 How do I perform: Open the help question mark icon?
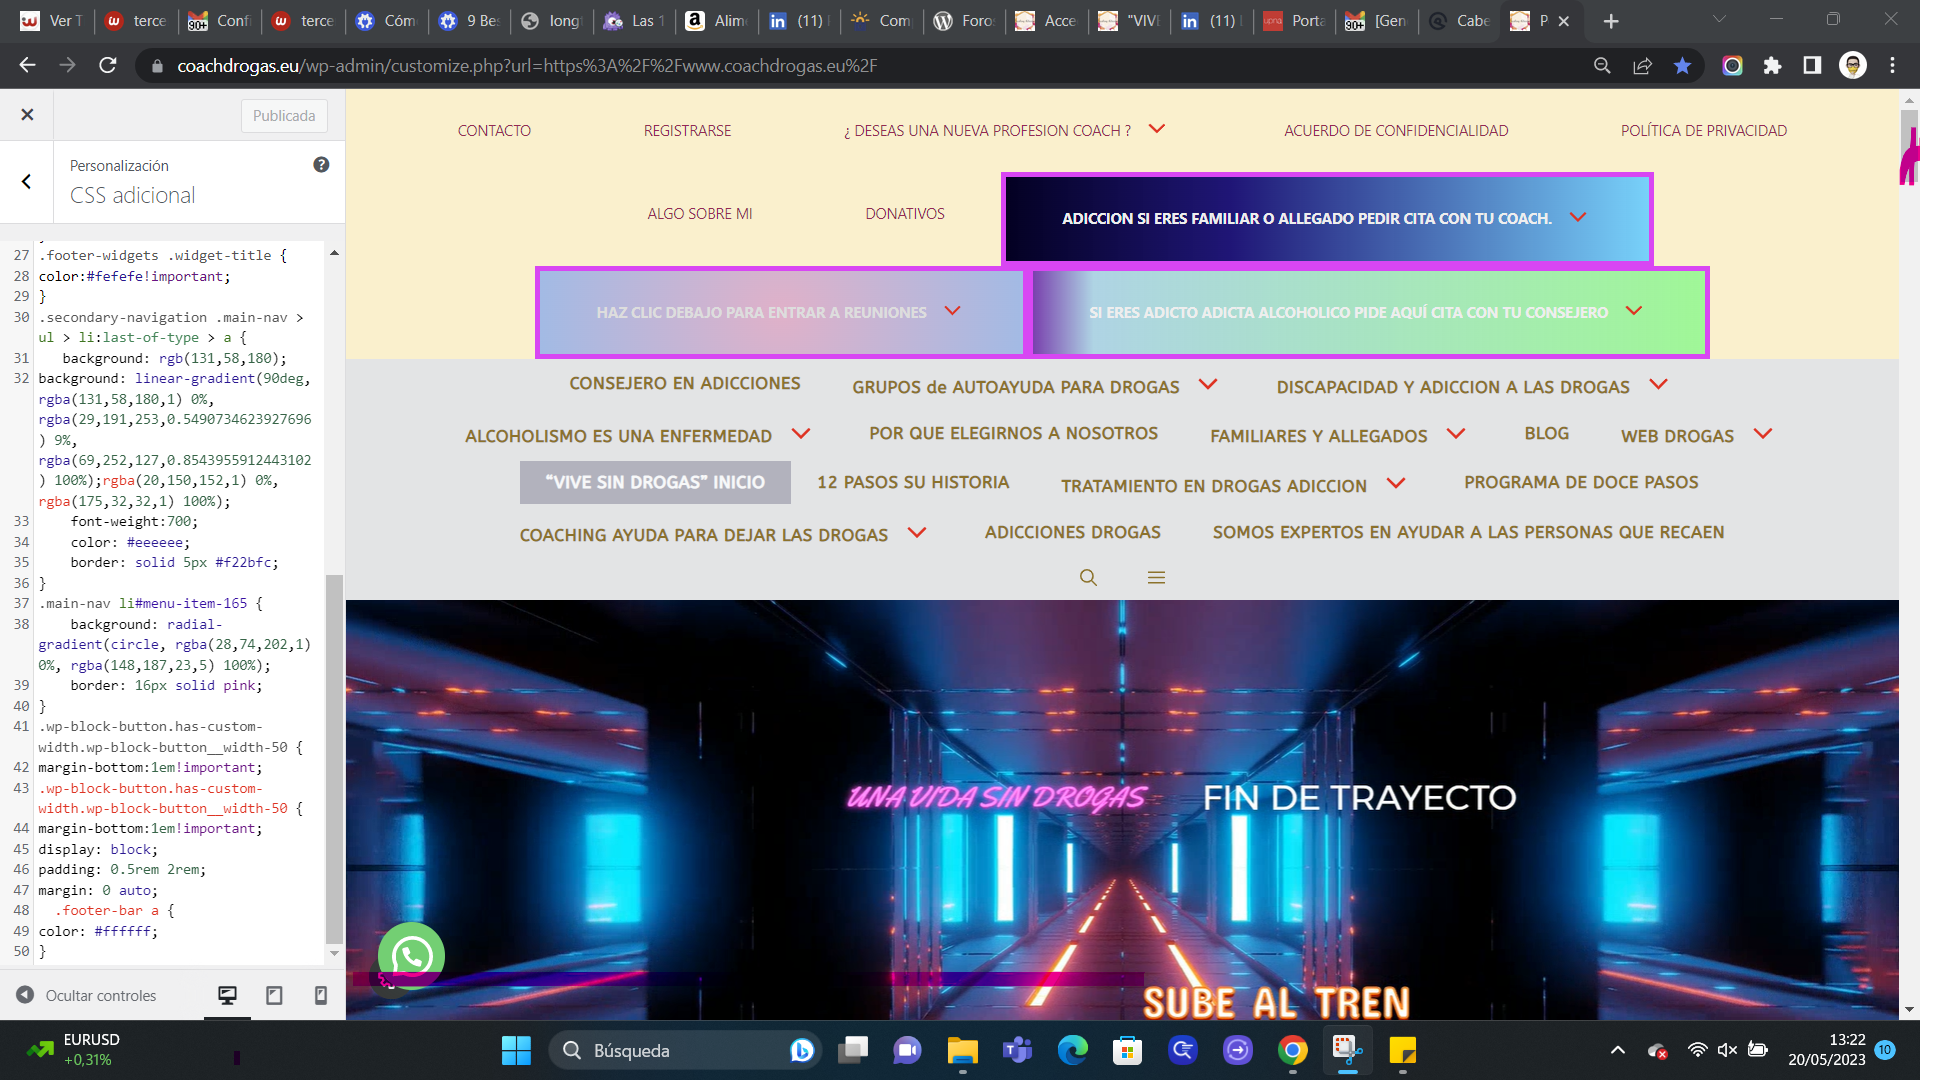click(x=321, y=165)
